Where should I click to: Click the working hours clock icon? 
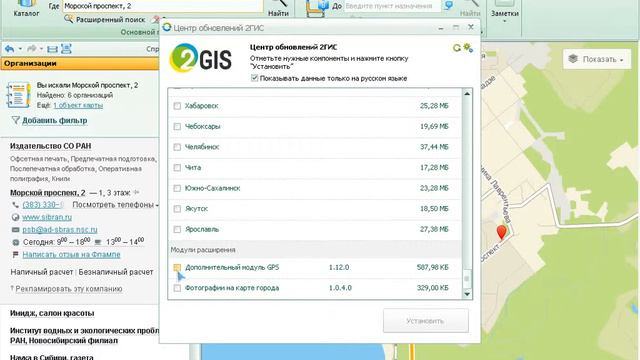tap(16, 242)
